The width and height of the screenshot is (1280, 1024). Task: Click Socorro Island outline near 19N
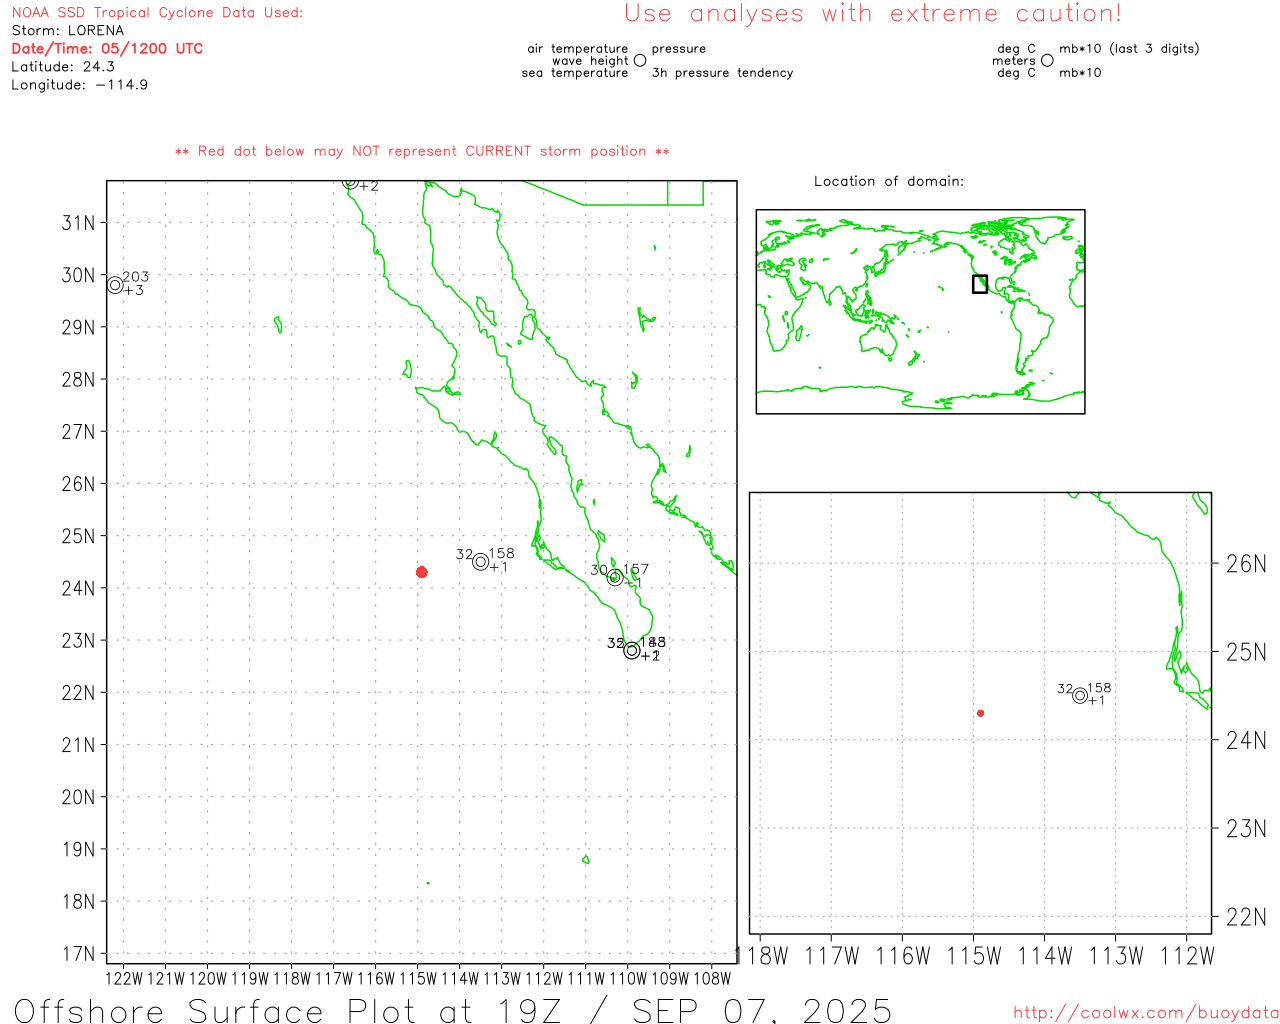pyautogui.click(x=585, y=859)
